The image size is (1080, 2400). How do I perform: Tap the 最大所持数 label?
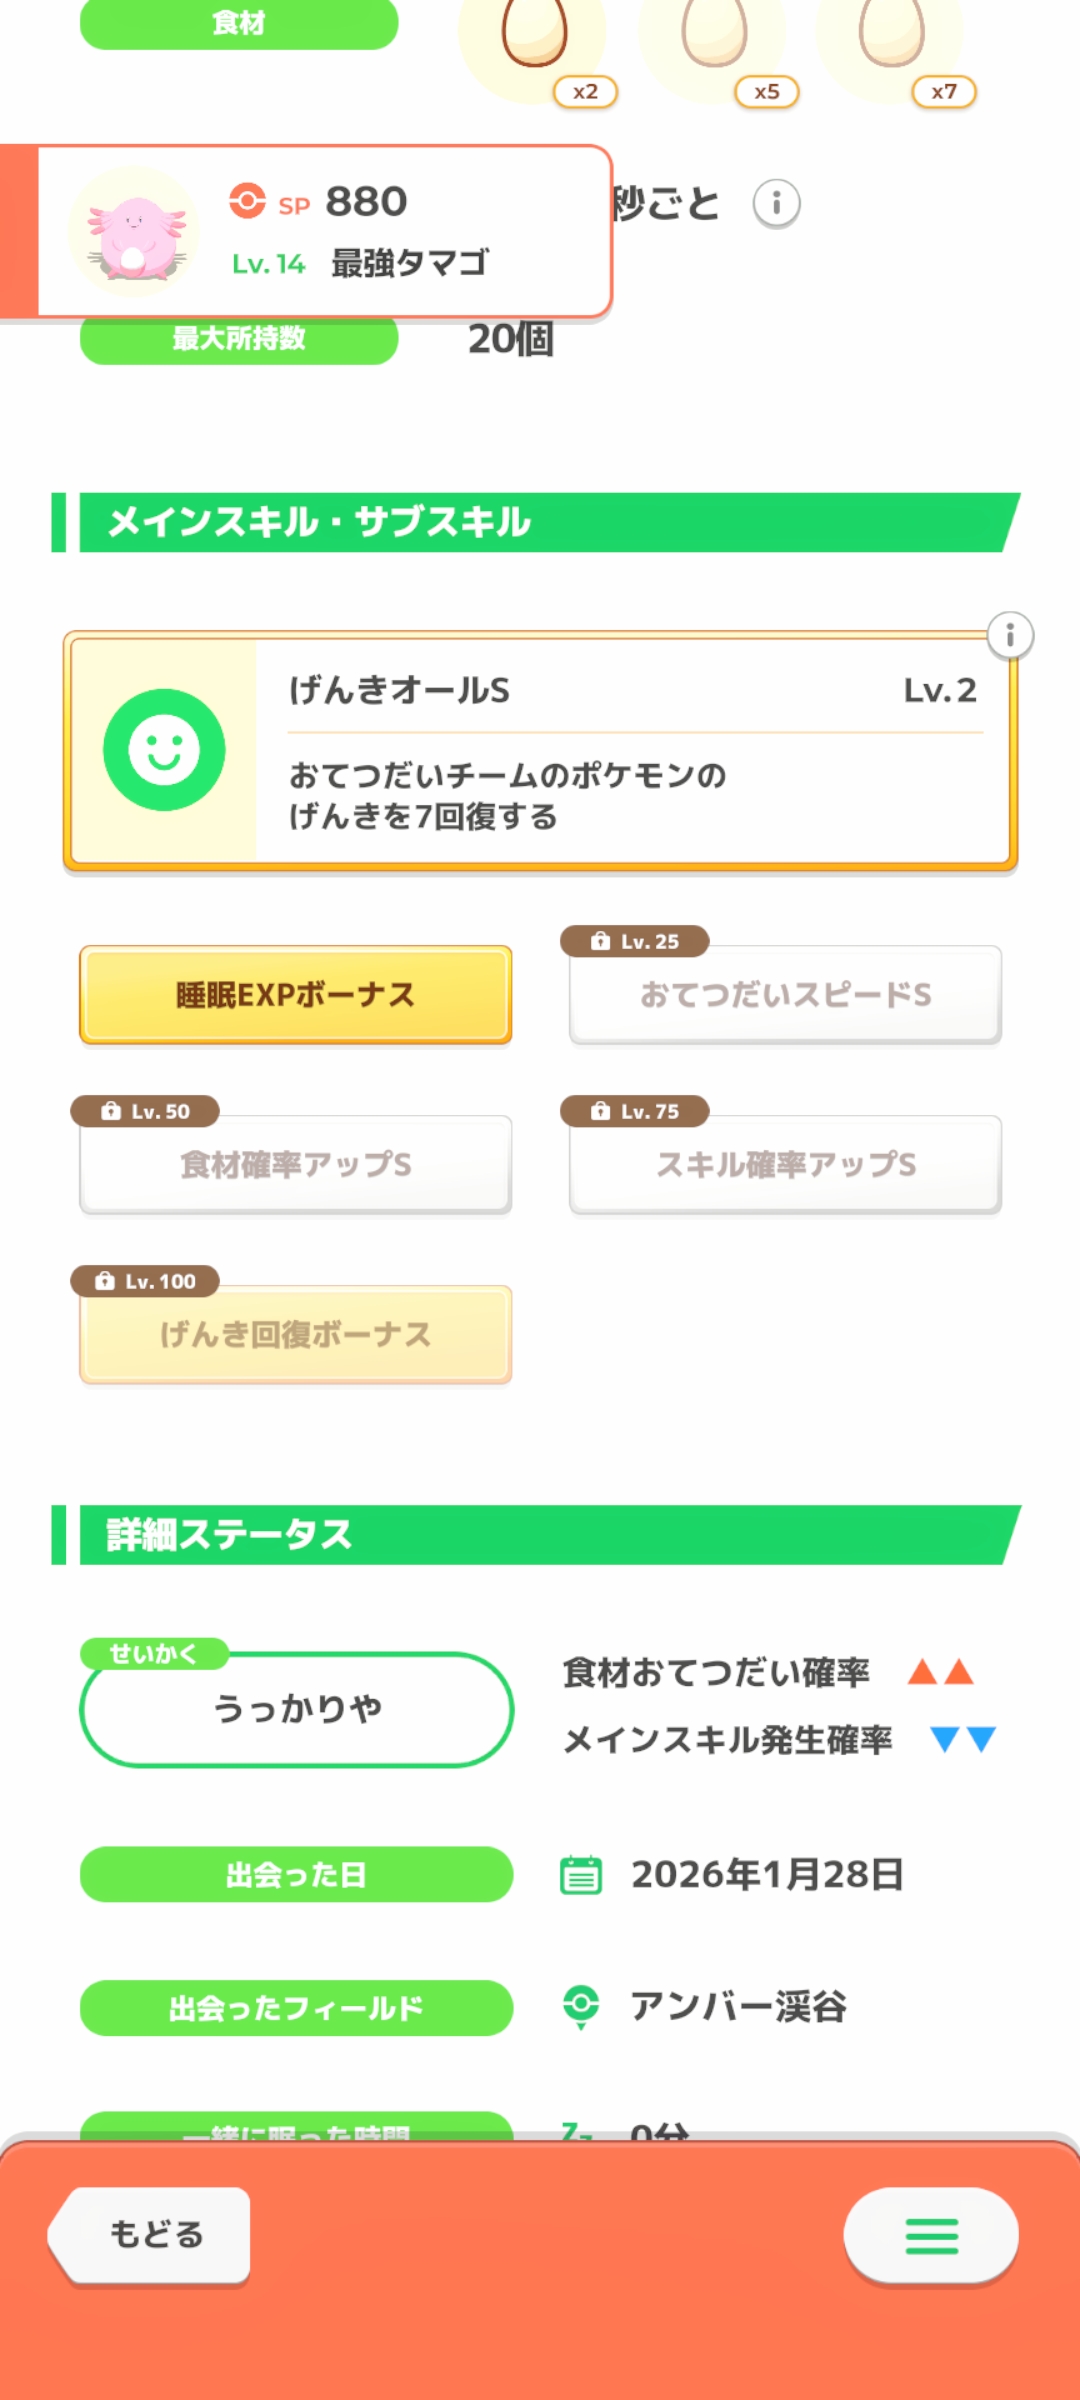click(x=239, y=340)
